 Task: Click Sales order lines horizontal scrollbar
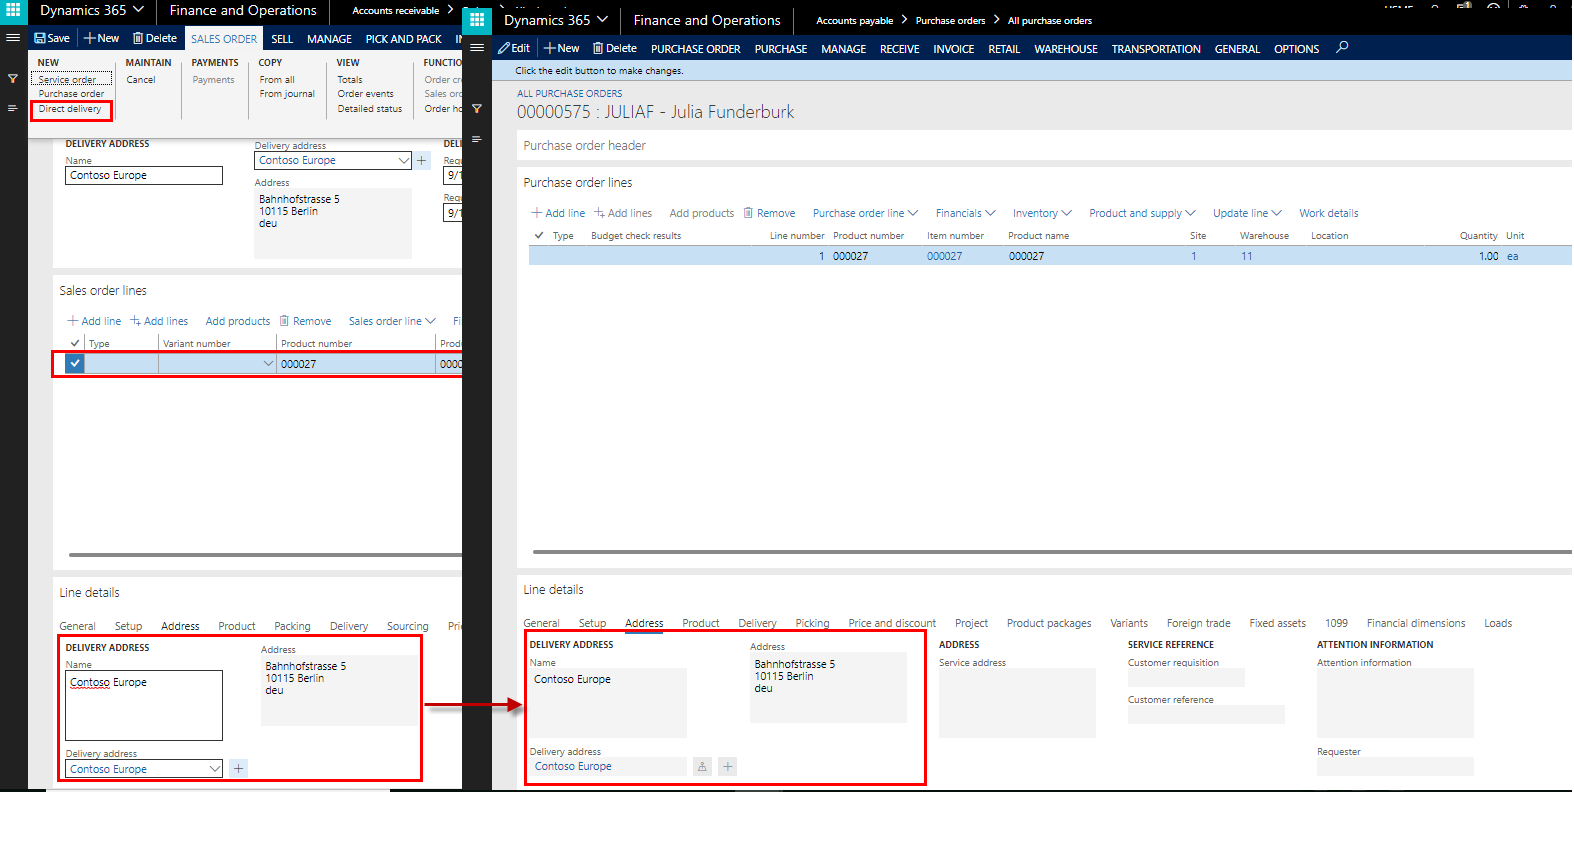click(x=265, y=554)
